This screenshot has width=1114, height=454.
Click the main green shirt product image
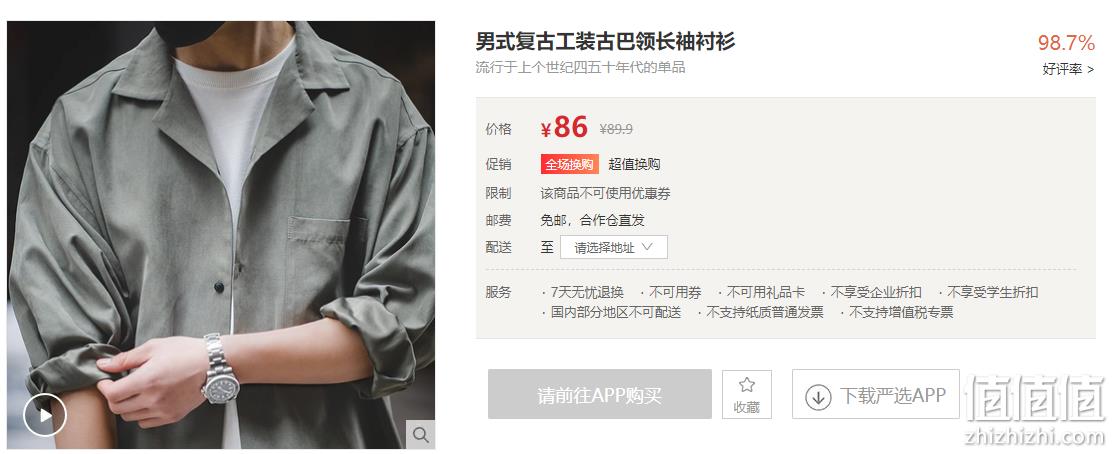(221, 234)
